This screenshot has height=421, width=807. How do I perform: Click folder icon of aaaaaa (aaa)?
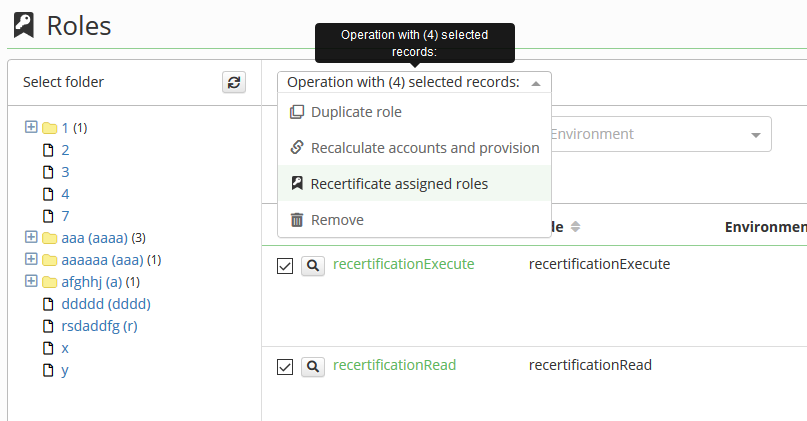tap(49, 260)
